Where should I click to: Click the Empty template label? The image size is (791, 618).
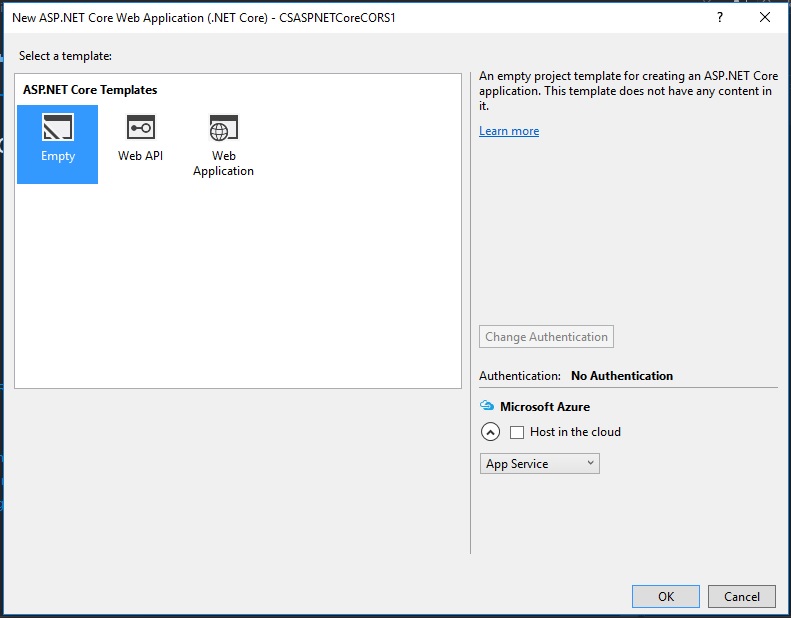point(58,156)
